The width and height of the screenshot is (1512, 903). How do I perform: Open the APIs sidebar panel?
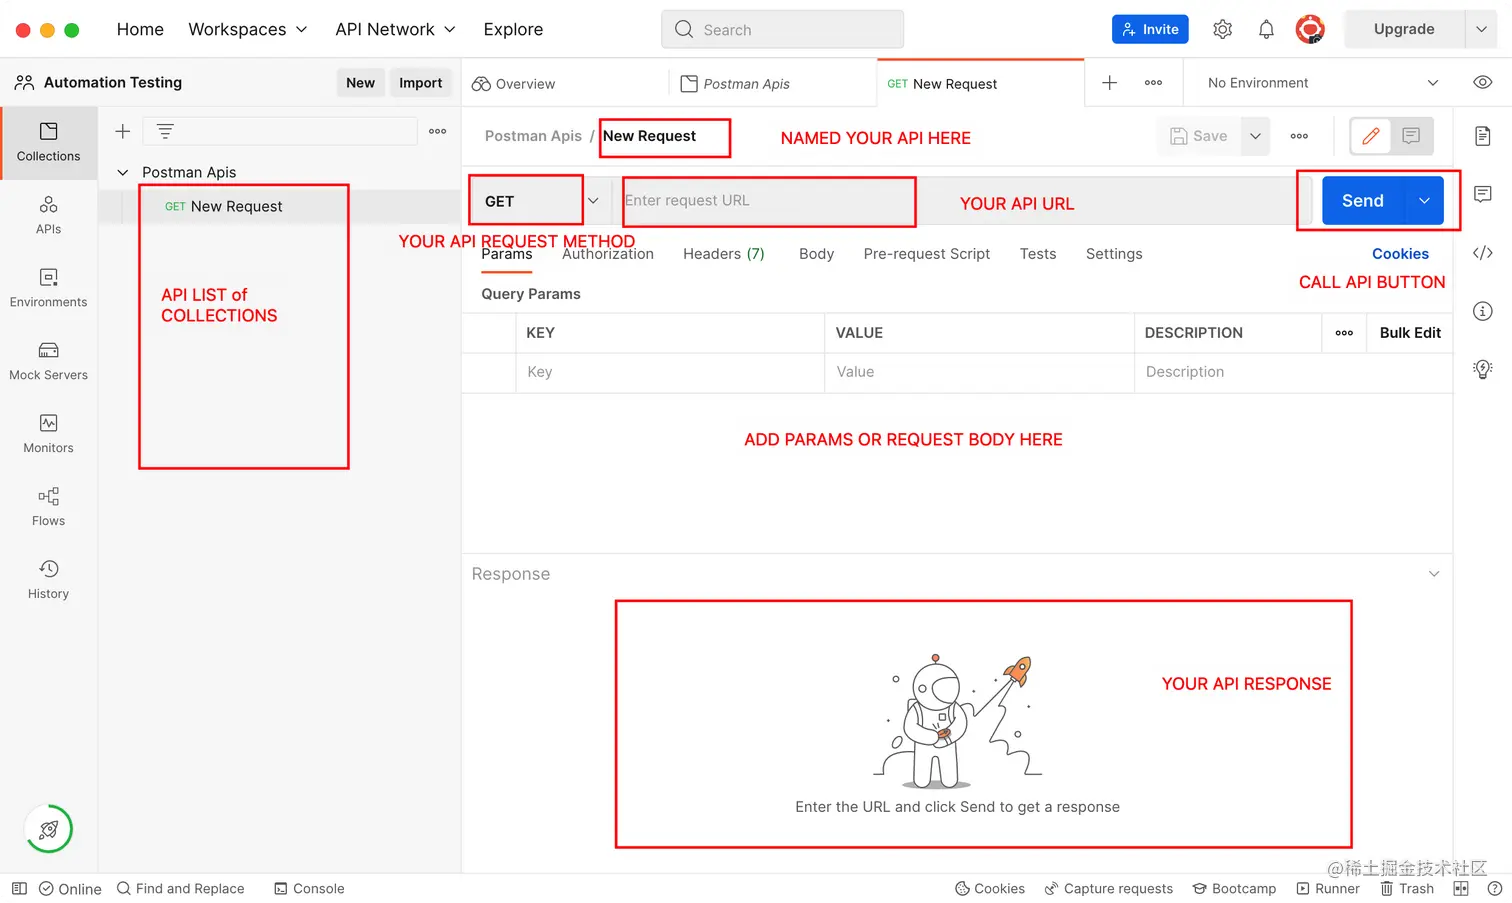[48, 215]
